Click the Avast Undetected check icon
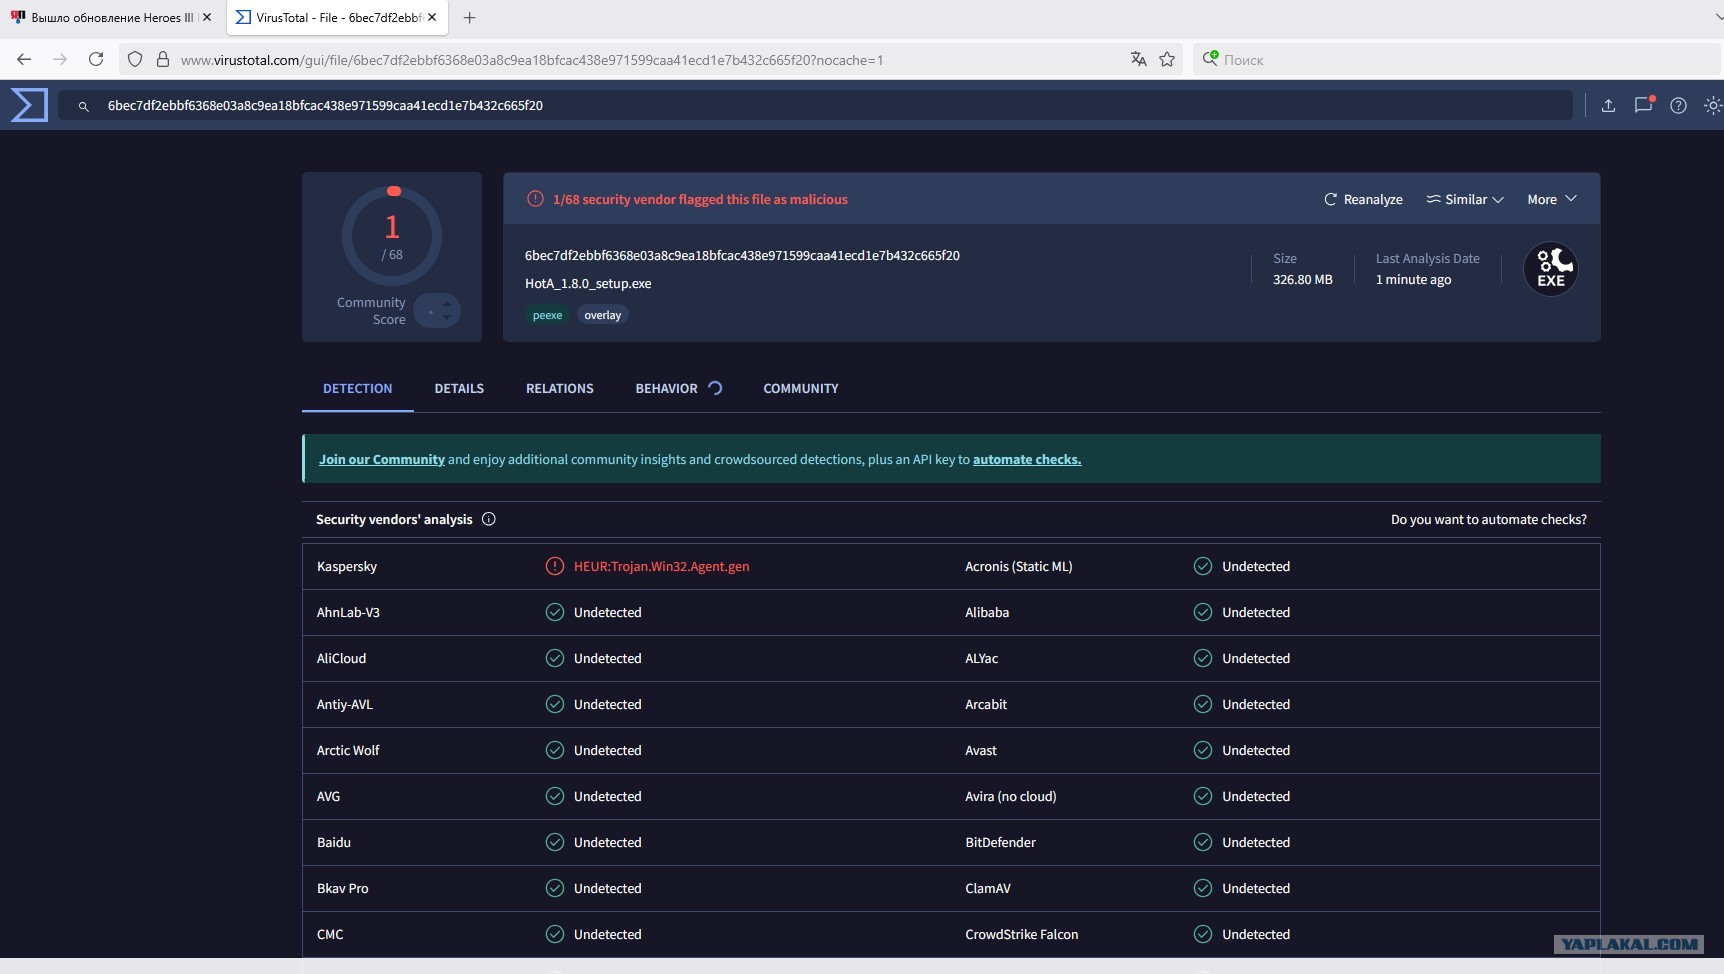The image size is (1724, 974). pos(1202,750)
